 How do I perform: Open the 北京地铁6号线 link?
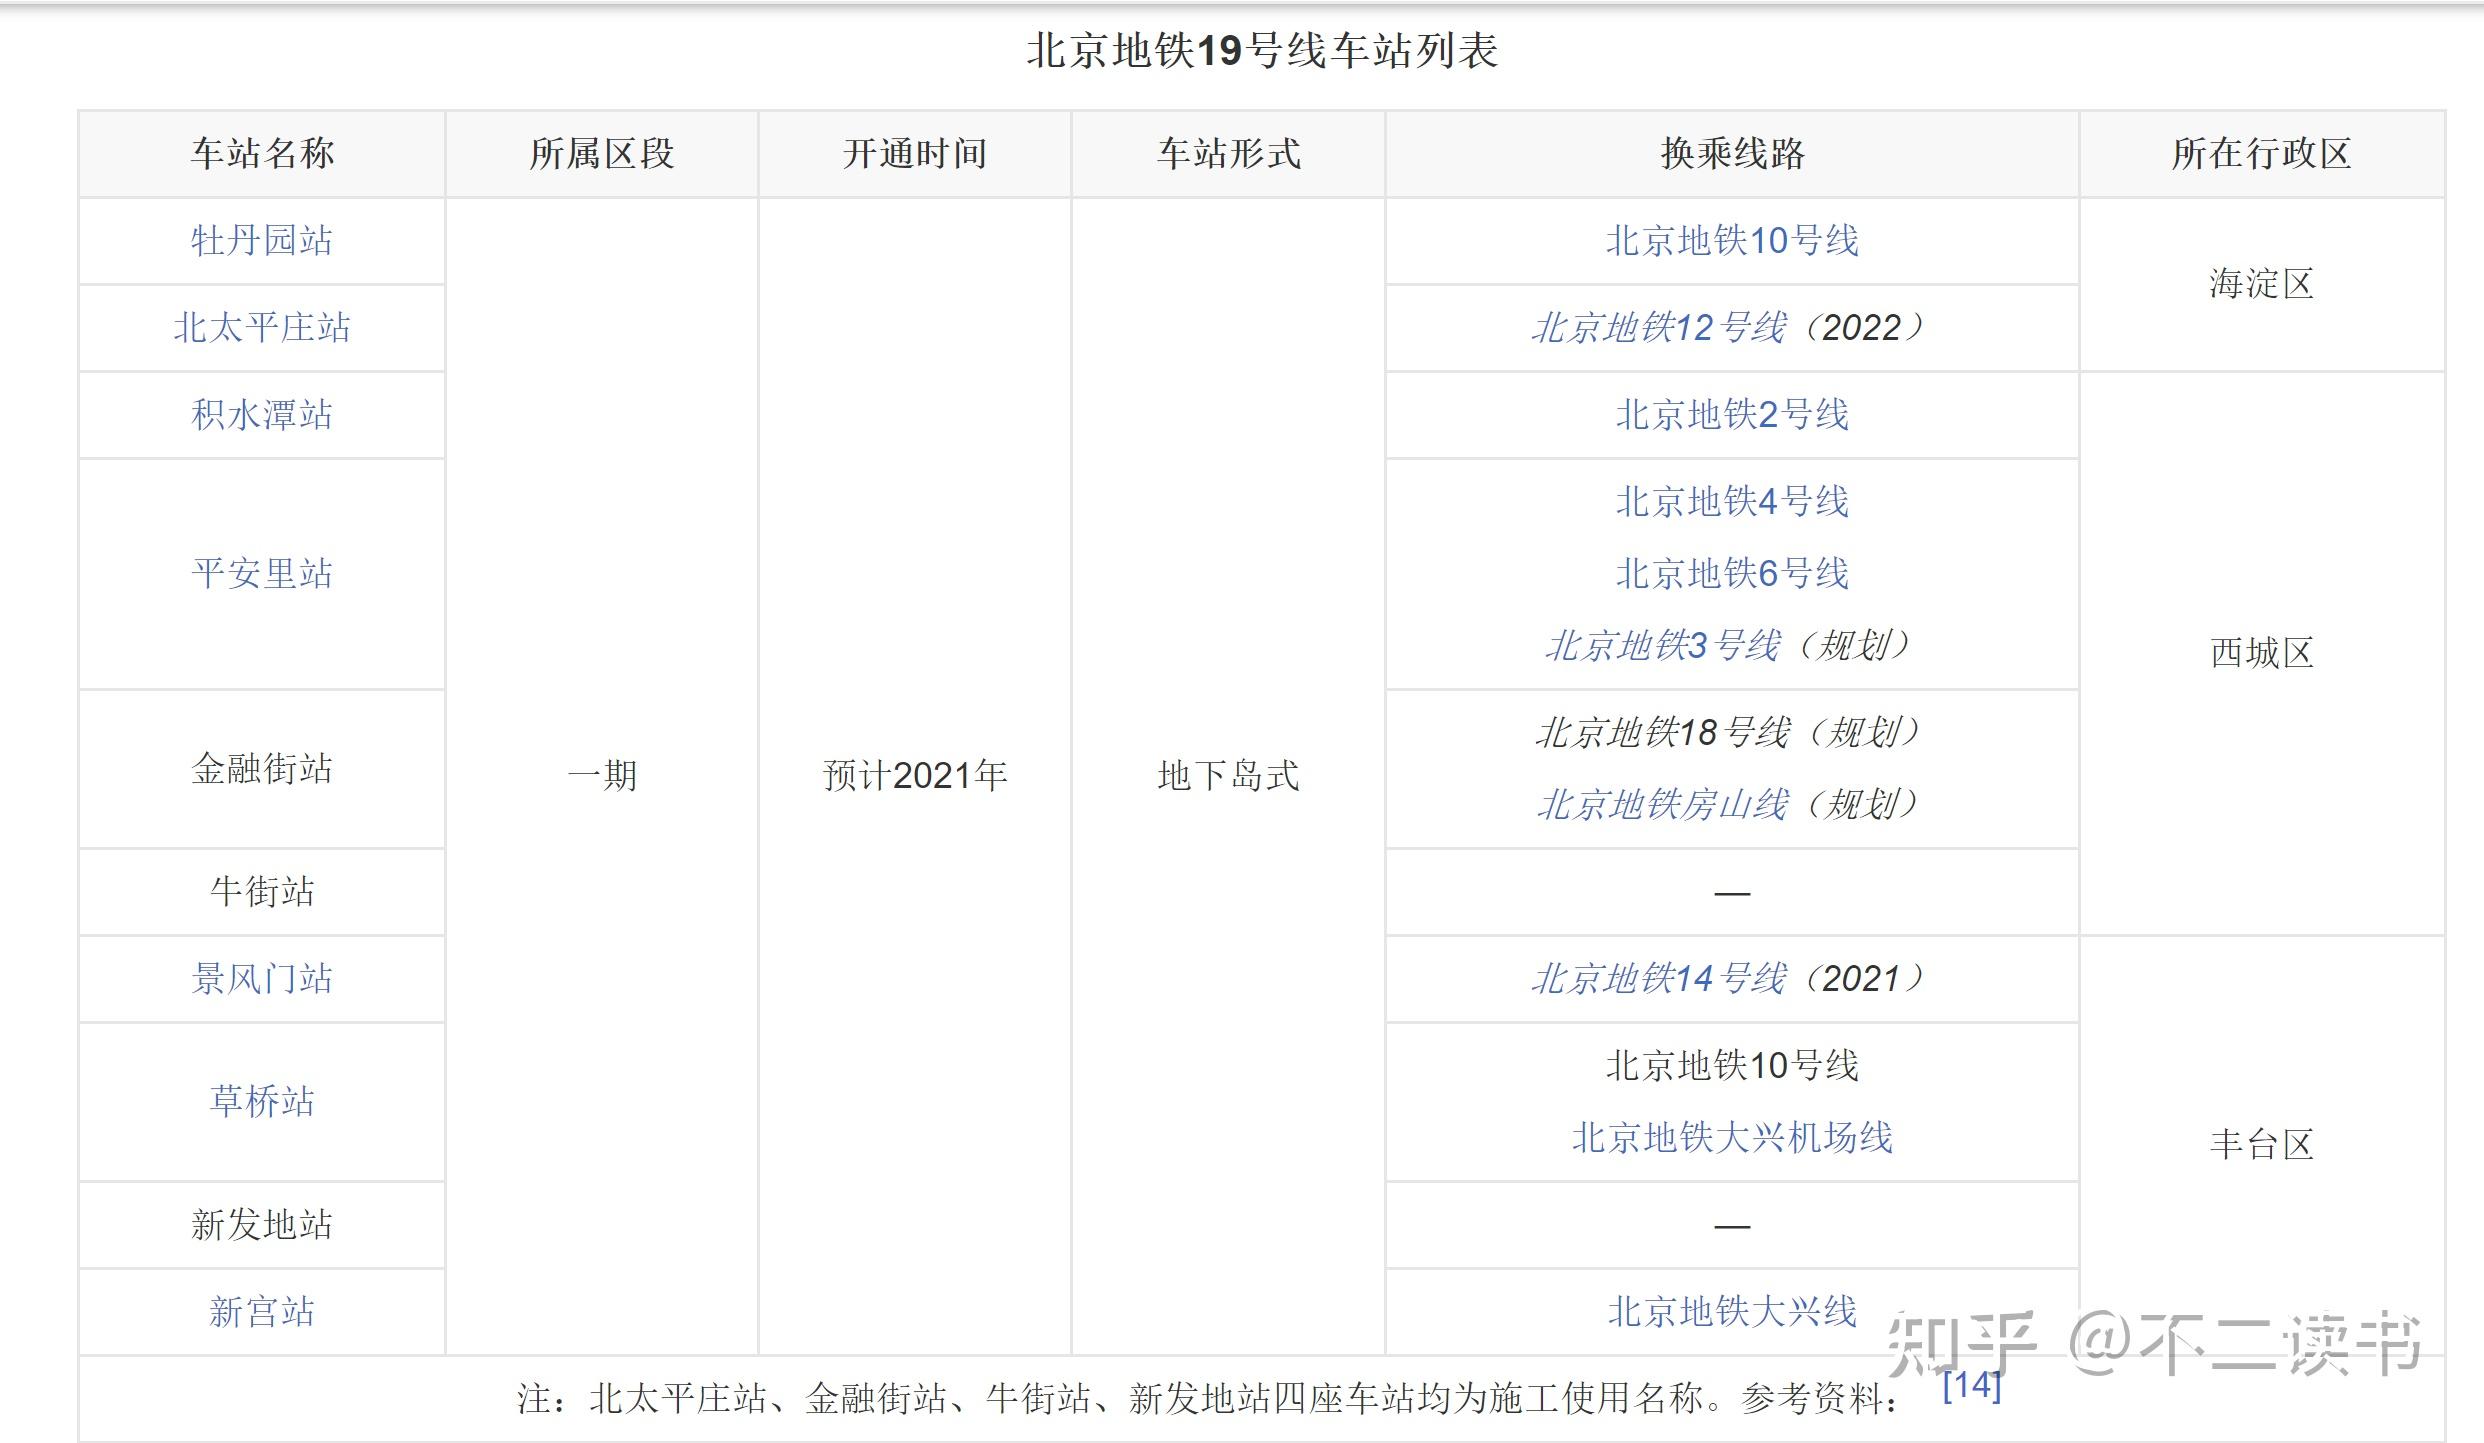tap(1731, 574)
